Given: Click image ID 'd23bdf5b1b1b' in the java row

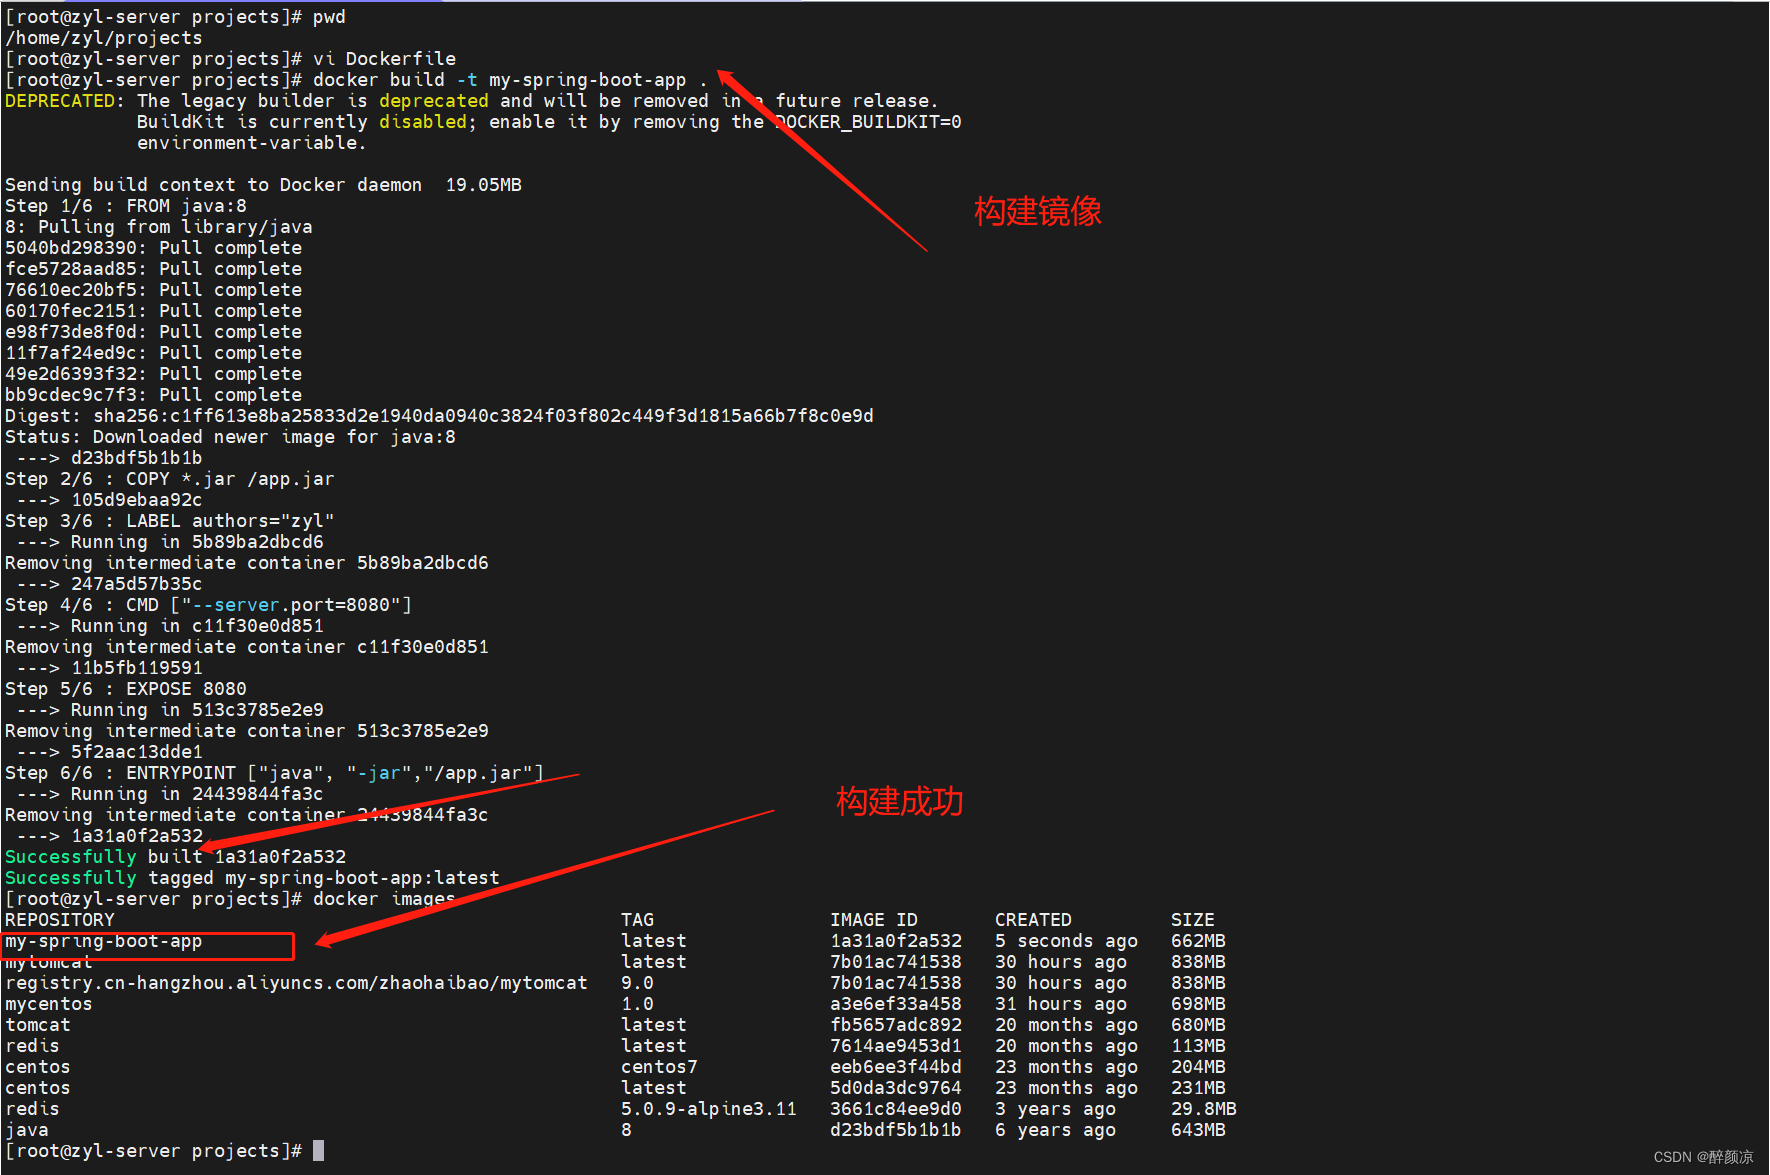Looking at the screenshot, I should [896, 1130].
